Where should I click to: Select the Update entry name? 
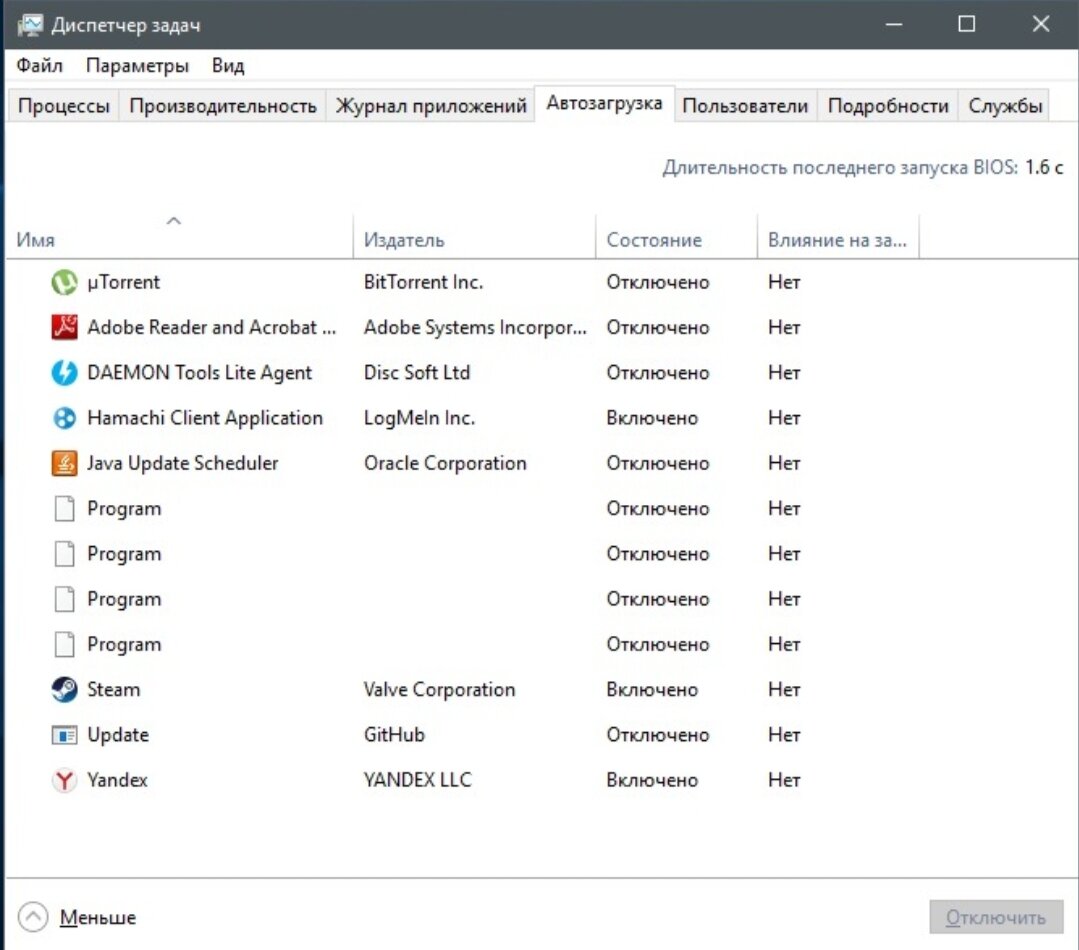118,735
